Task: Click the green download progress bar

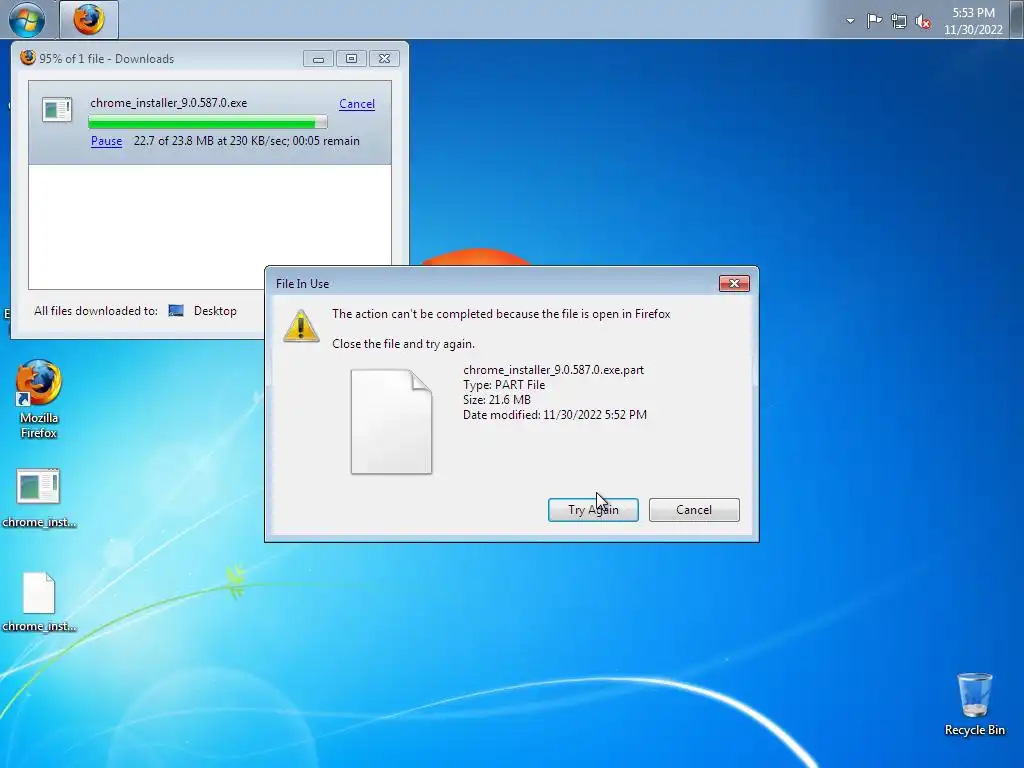Action: click(x=208, y=122)
